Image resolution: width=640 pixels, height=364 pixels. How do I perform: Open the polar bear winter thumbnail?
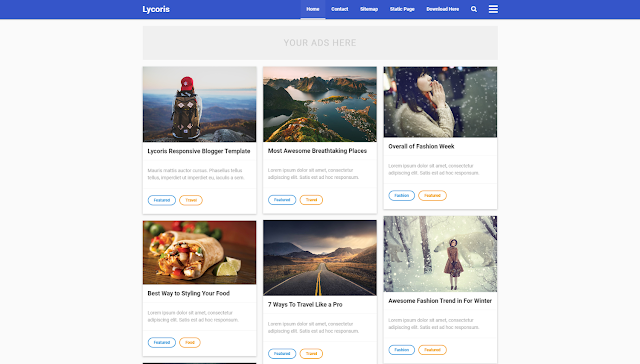pyautogui.click(x=440, y=254)
